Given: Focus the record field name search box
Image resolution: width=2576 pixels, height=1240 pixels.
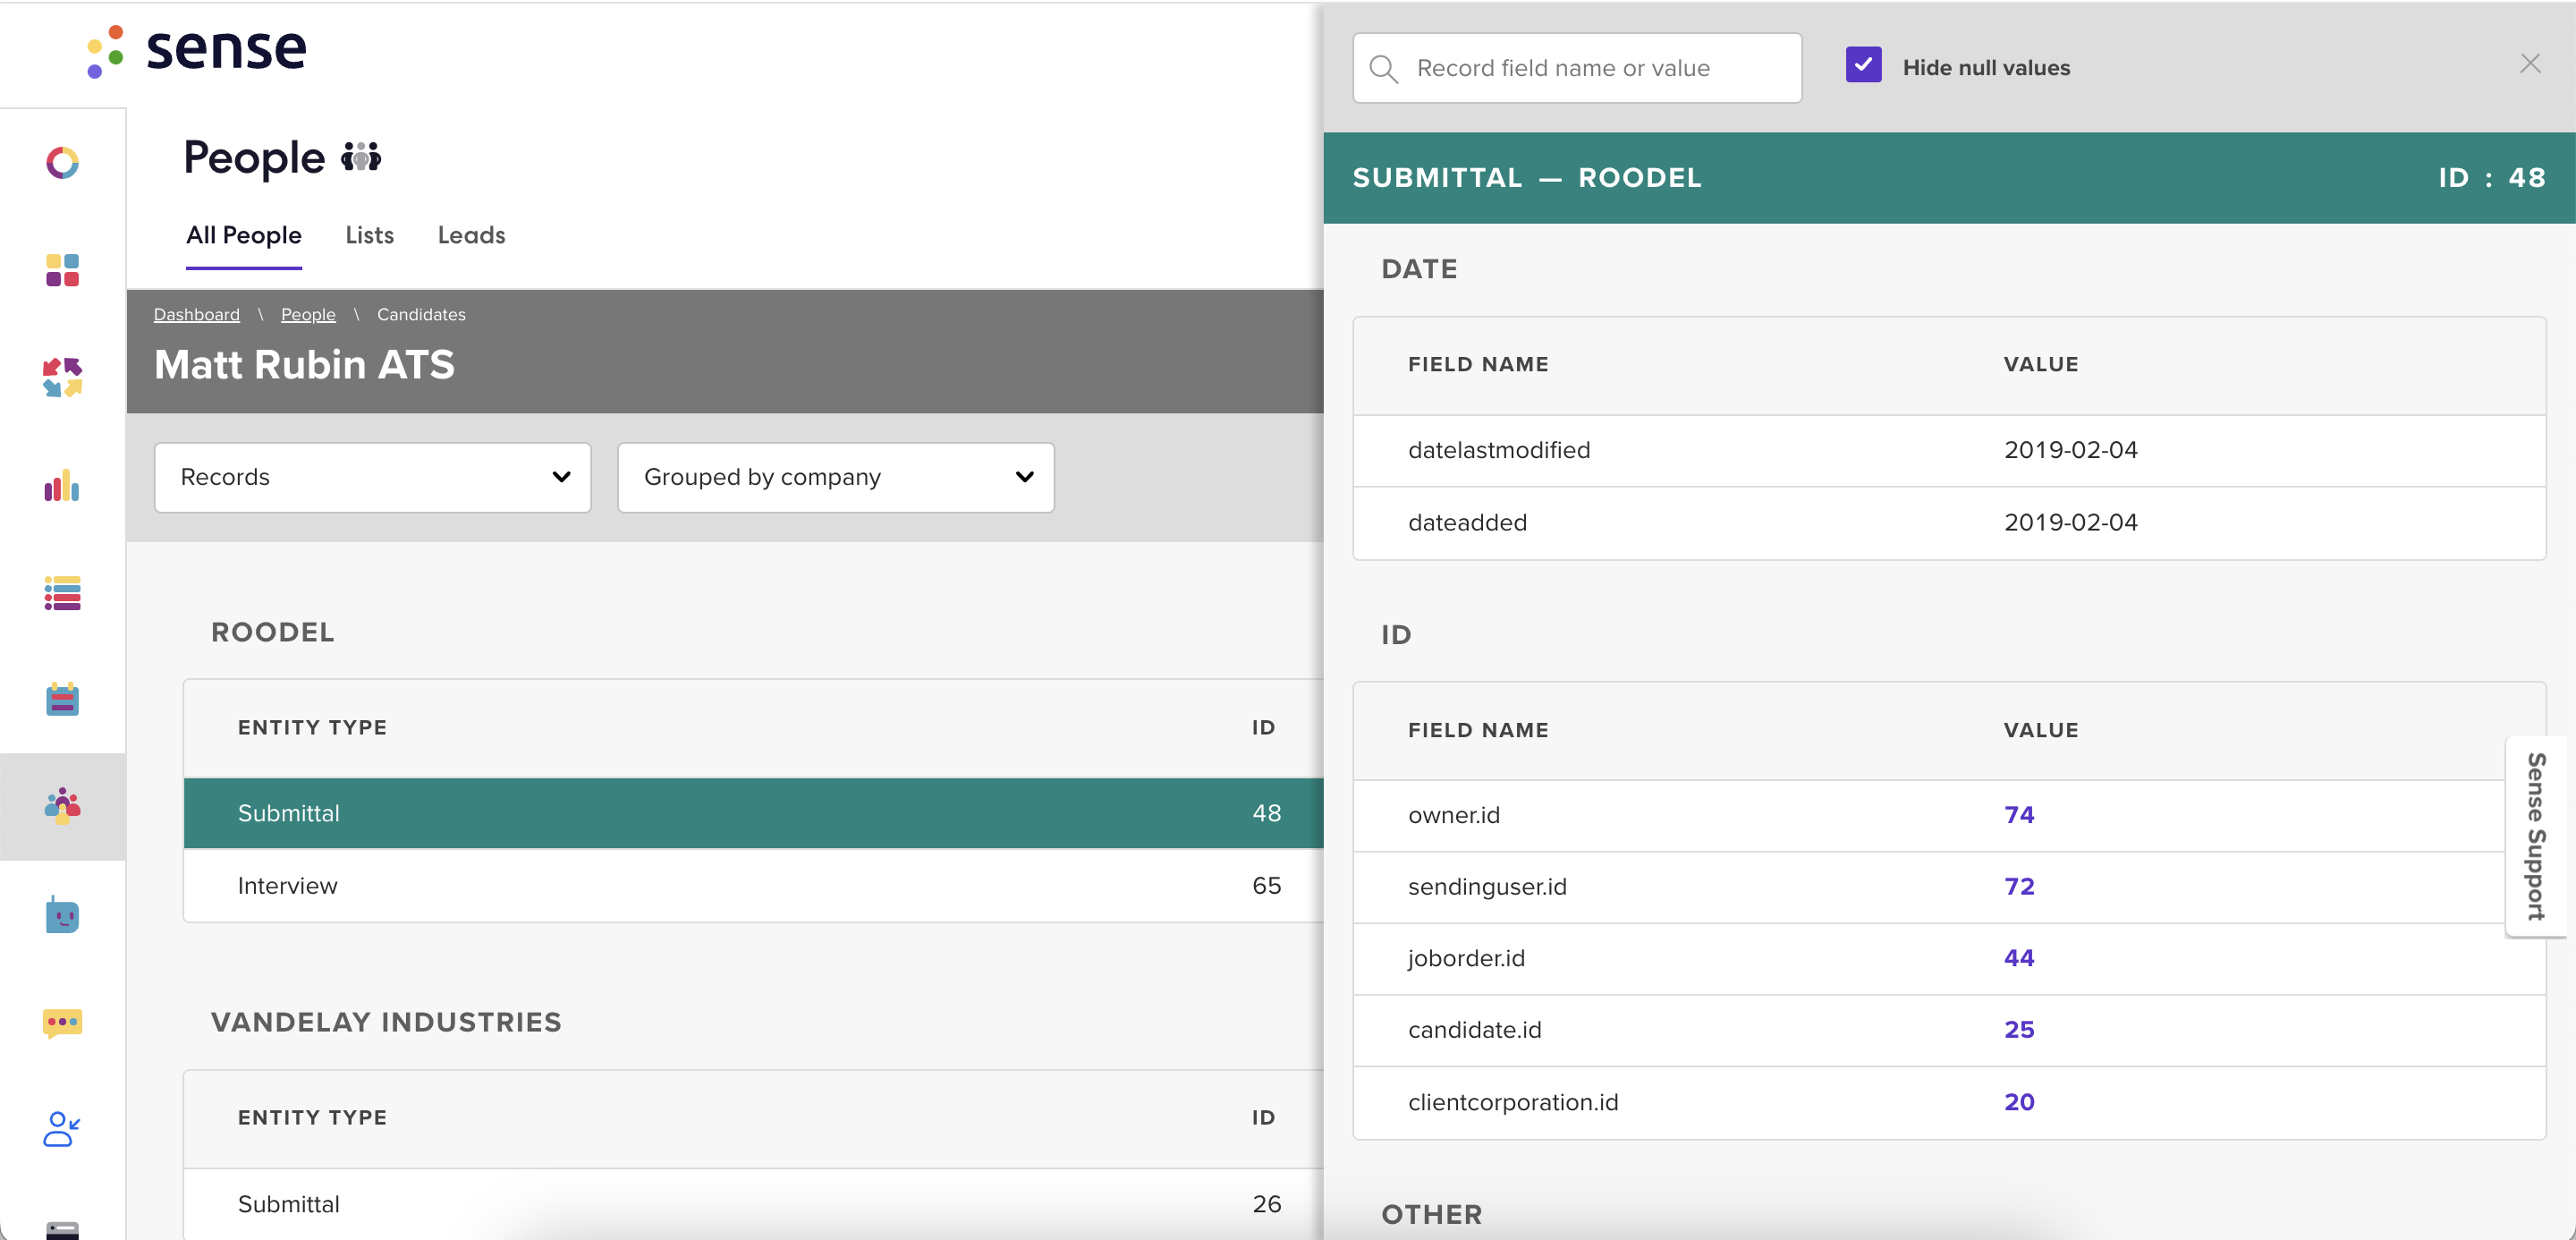Looking at the screenshot, I should [1578, 68].
